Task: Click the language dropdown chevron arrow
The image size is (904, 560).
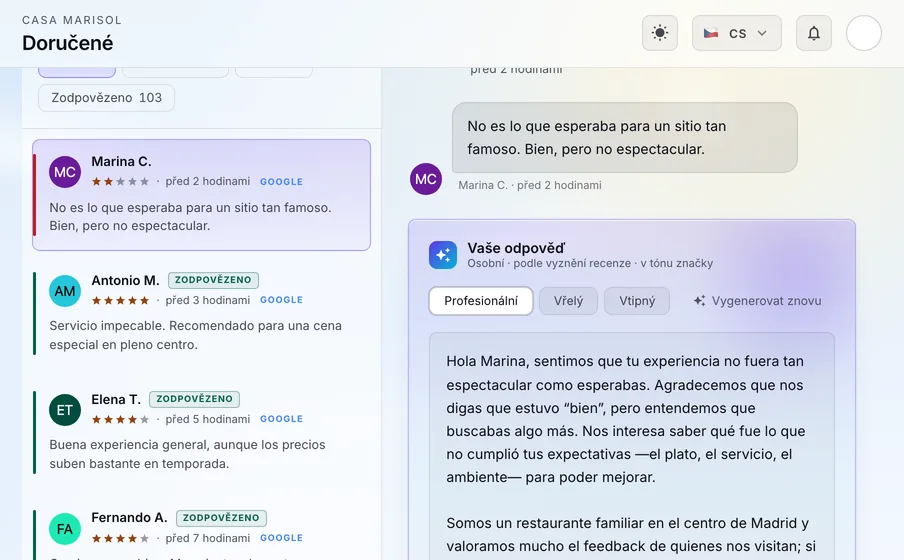Action: (x=762, y=33)
